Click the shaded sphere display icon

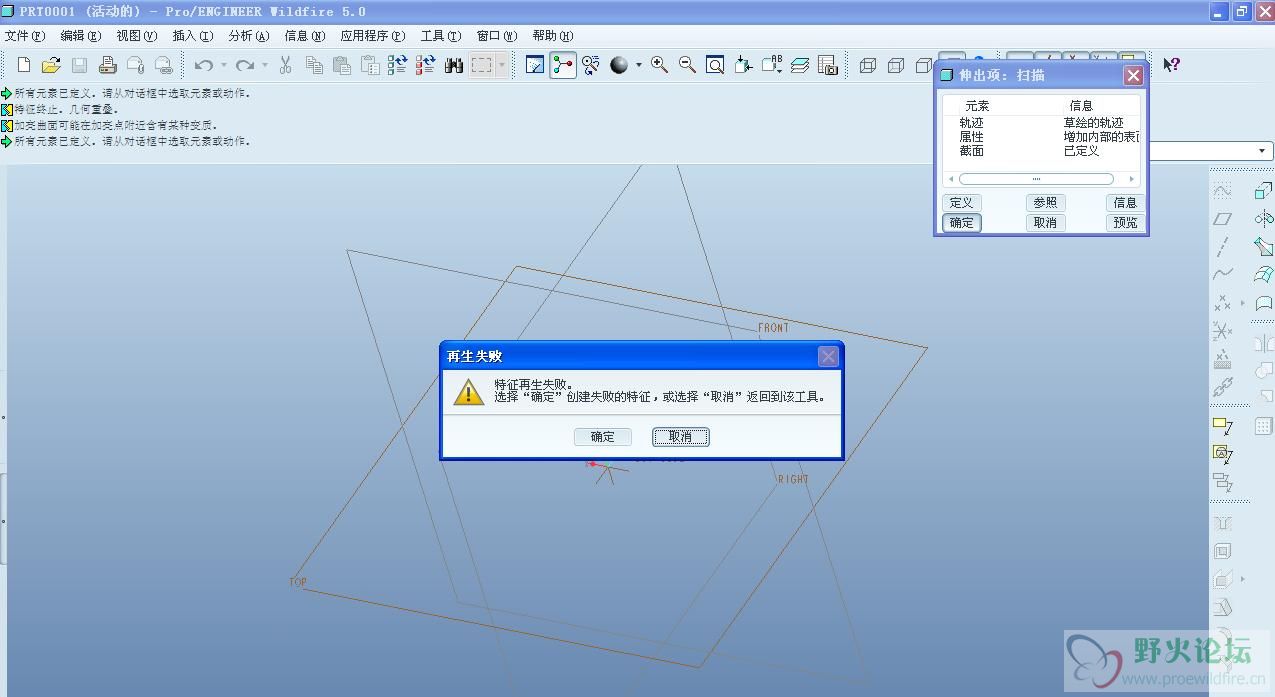[619, 65]
